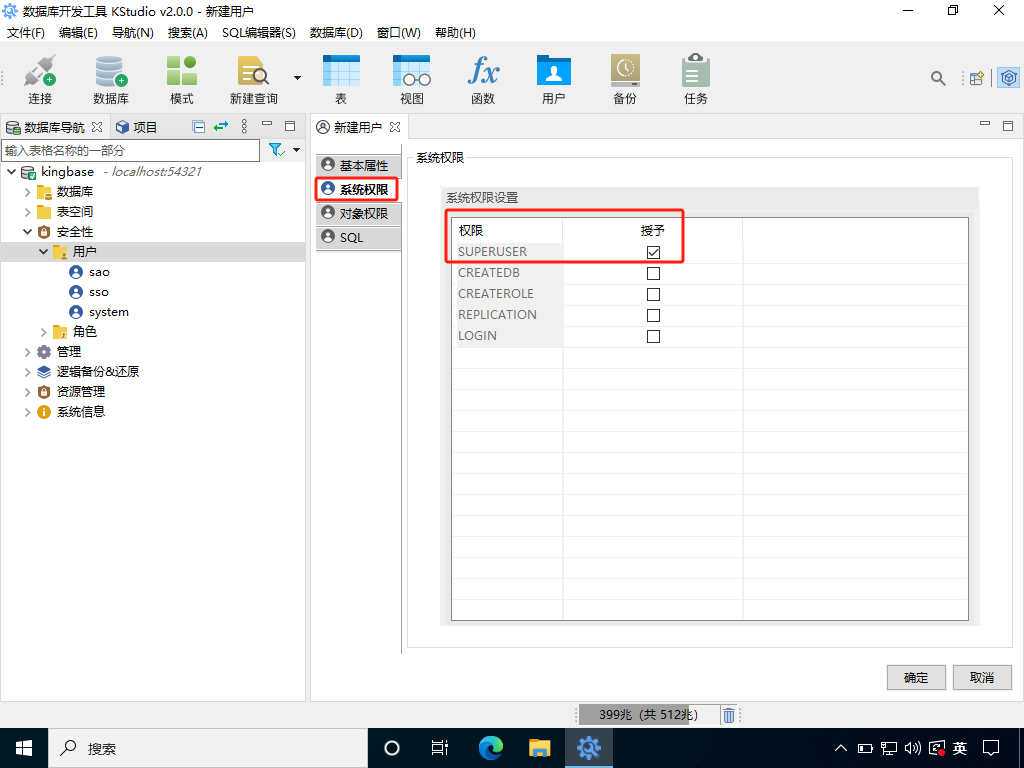Click the garbage collection trash icon
The height and width of the screenshot is (768, 1024).
point(729,715)
